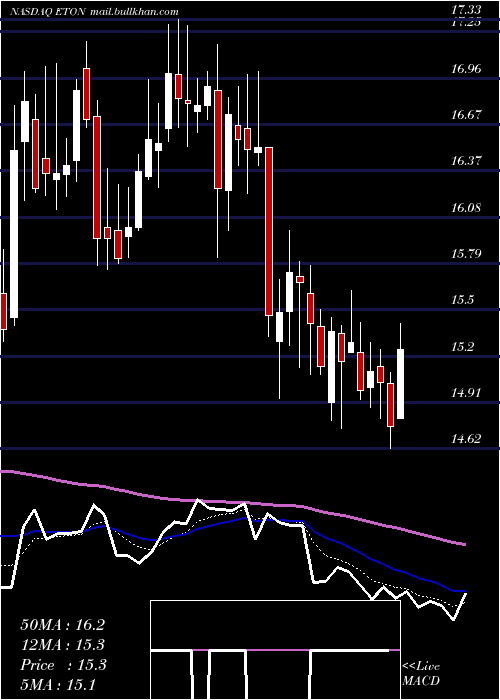Click the 5MA : 15.1 readout
Screen dimensions: 500x700
pos(58,684)
